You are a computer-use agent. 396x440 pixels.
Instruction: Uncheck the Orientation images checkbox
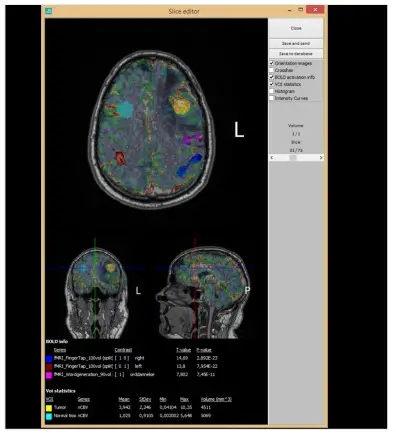click(272, 63)
